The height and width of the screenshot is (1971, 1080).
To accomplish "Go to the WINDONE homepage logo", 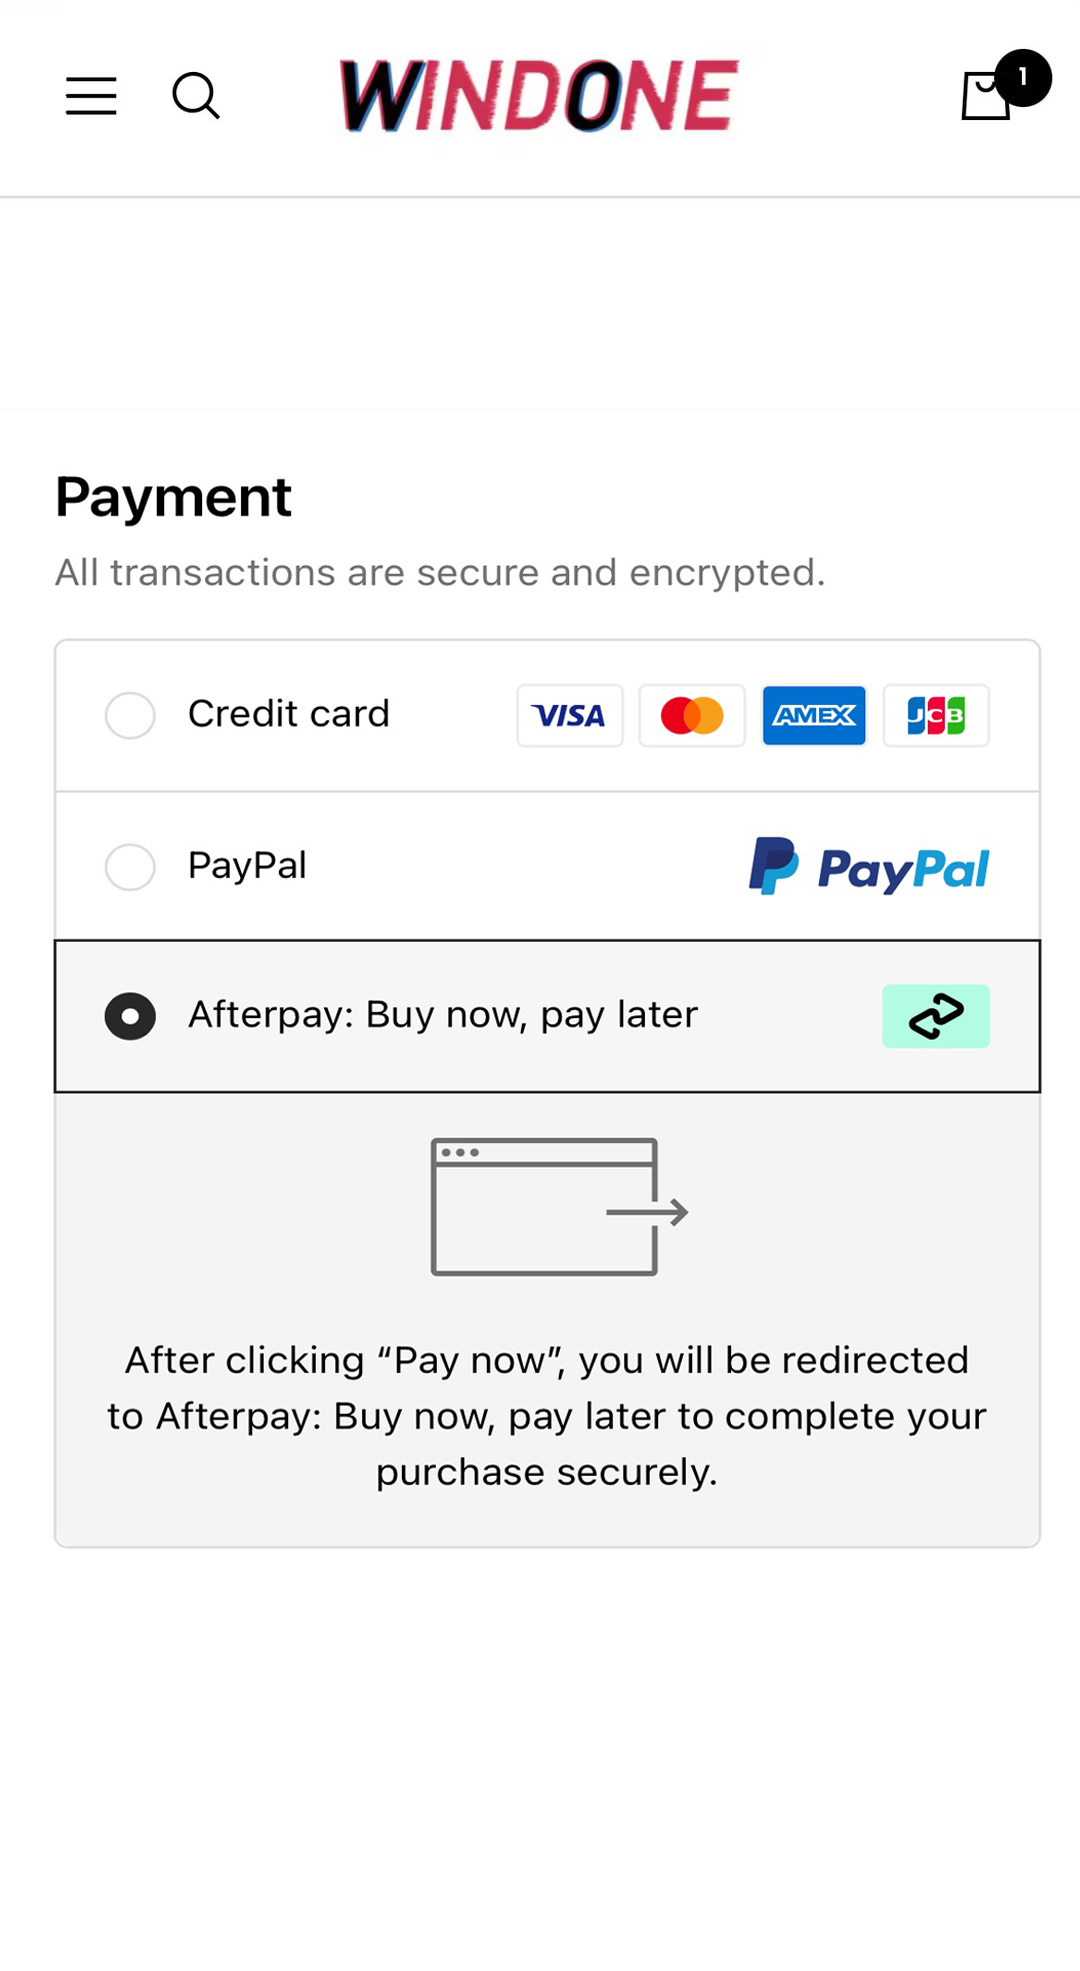I will [539, 96].
